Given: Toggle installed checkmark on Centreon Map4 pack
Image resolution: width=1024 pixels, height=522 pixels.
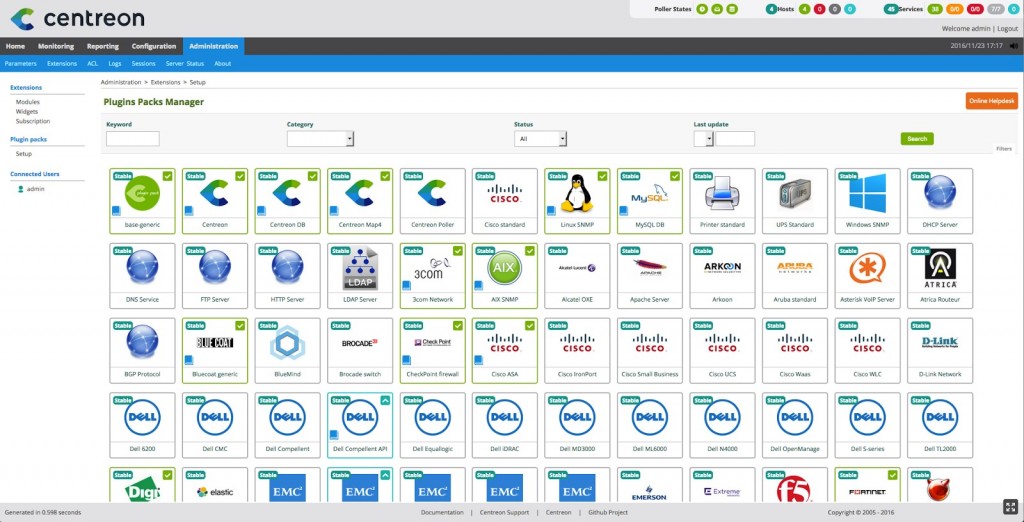Looking at the screenshot, I should coord(385,176).
